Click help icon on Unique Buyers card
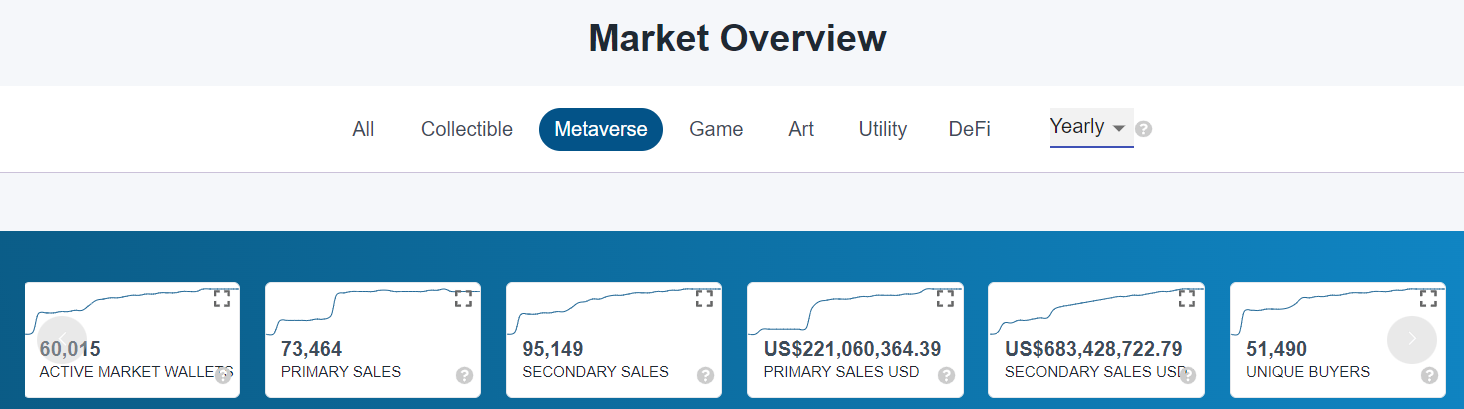 coord(1429,375)
